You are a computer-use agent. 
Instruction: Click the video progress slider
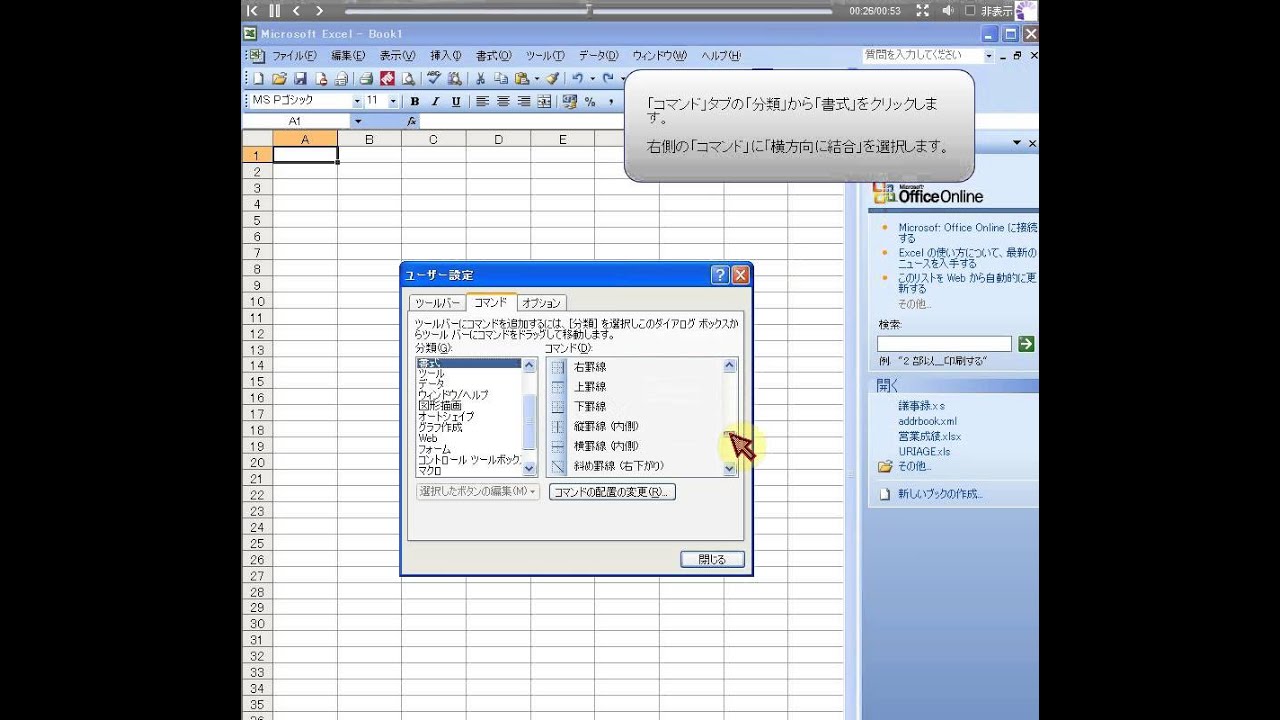[x=589, y=11]
